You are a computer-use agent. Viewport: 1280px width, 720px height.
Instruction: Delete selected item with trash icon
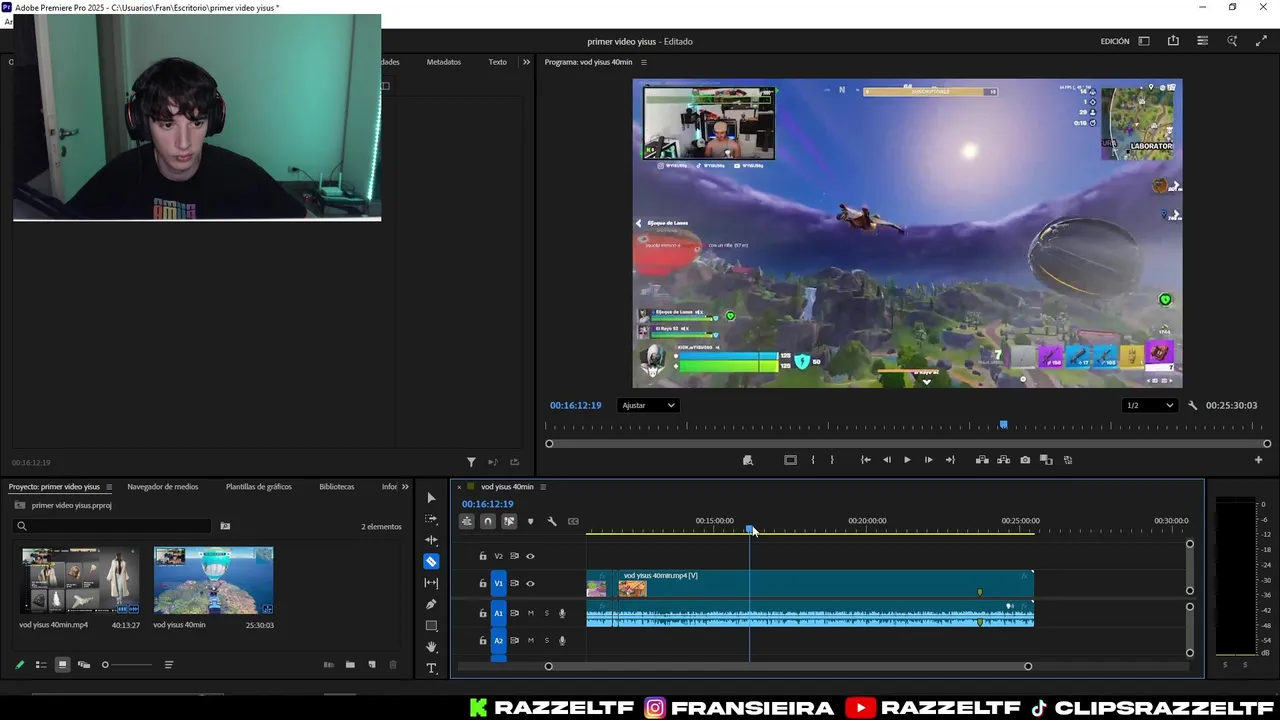(x=392, y=665)
